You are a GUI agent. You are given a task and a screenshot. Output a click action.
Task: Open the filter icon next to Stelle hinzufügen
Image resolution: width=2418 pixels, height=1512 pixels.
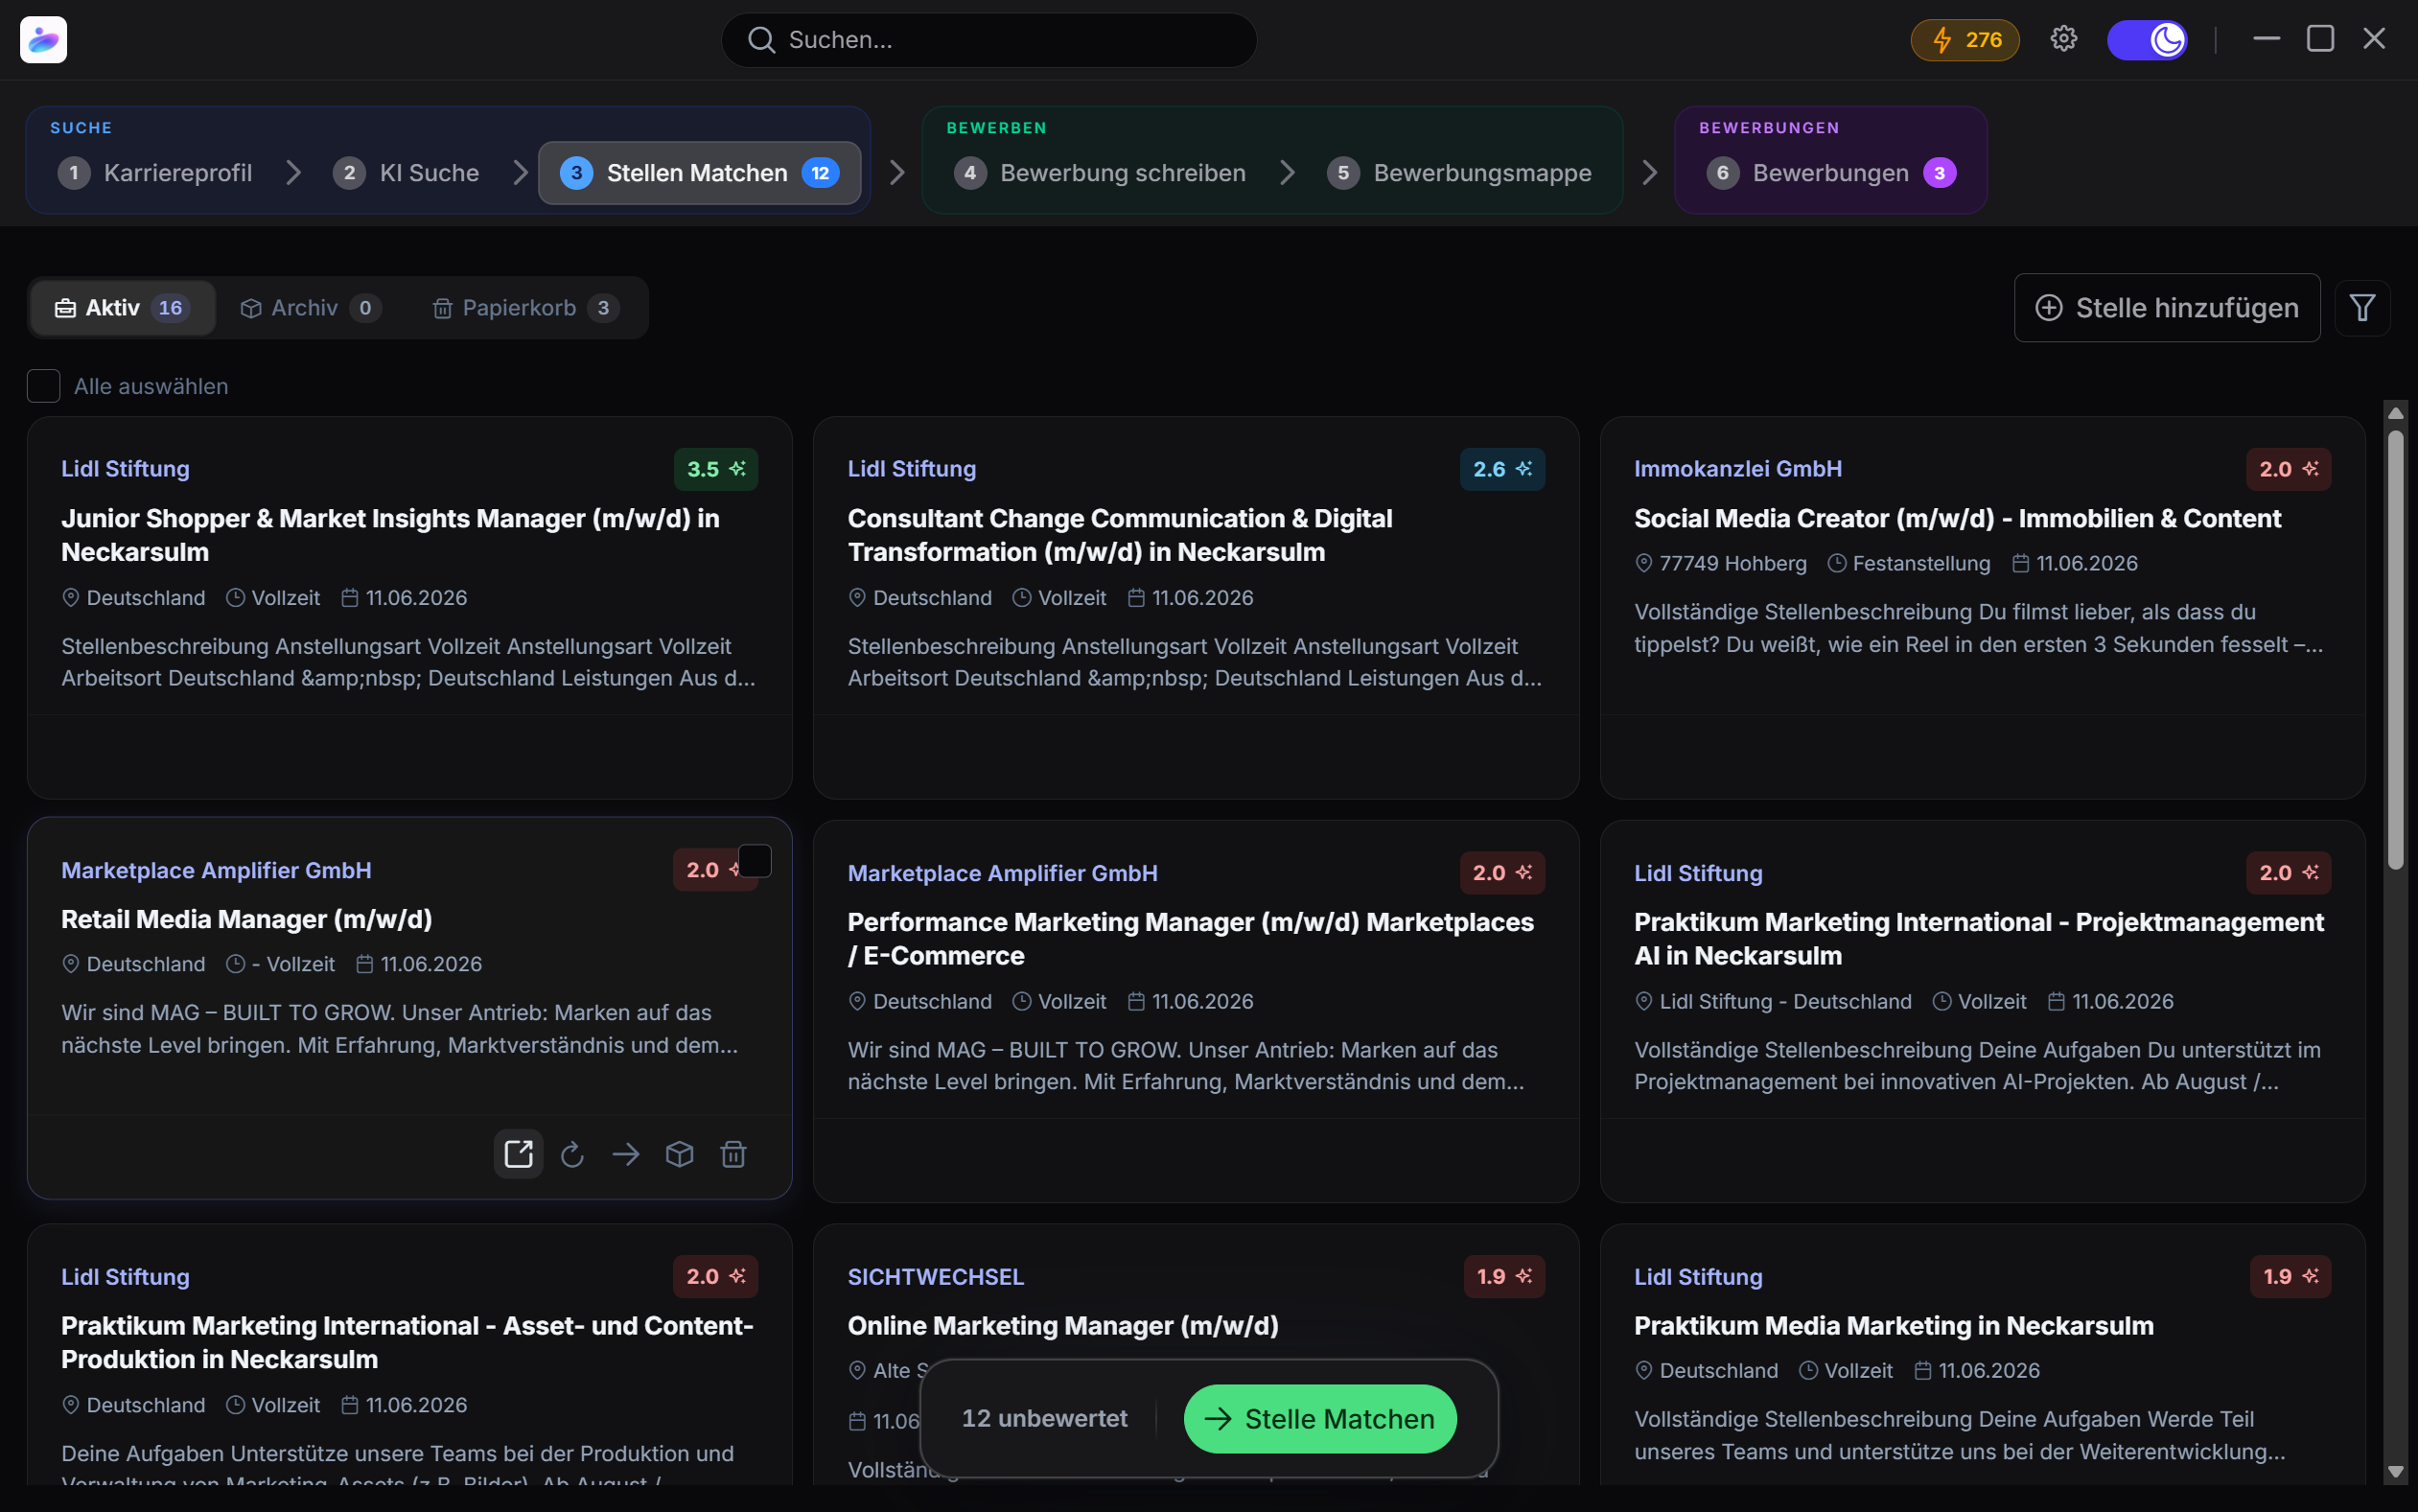click(2363, 308)
